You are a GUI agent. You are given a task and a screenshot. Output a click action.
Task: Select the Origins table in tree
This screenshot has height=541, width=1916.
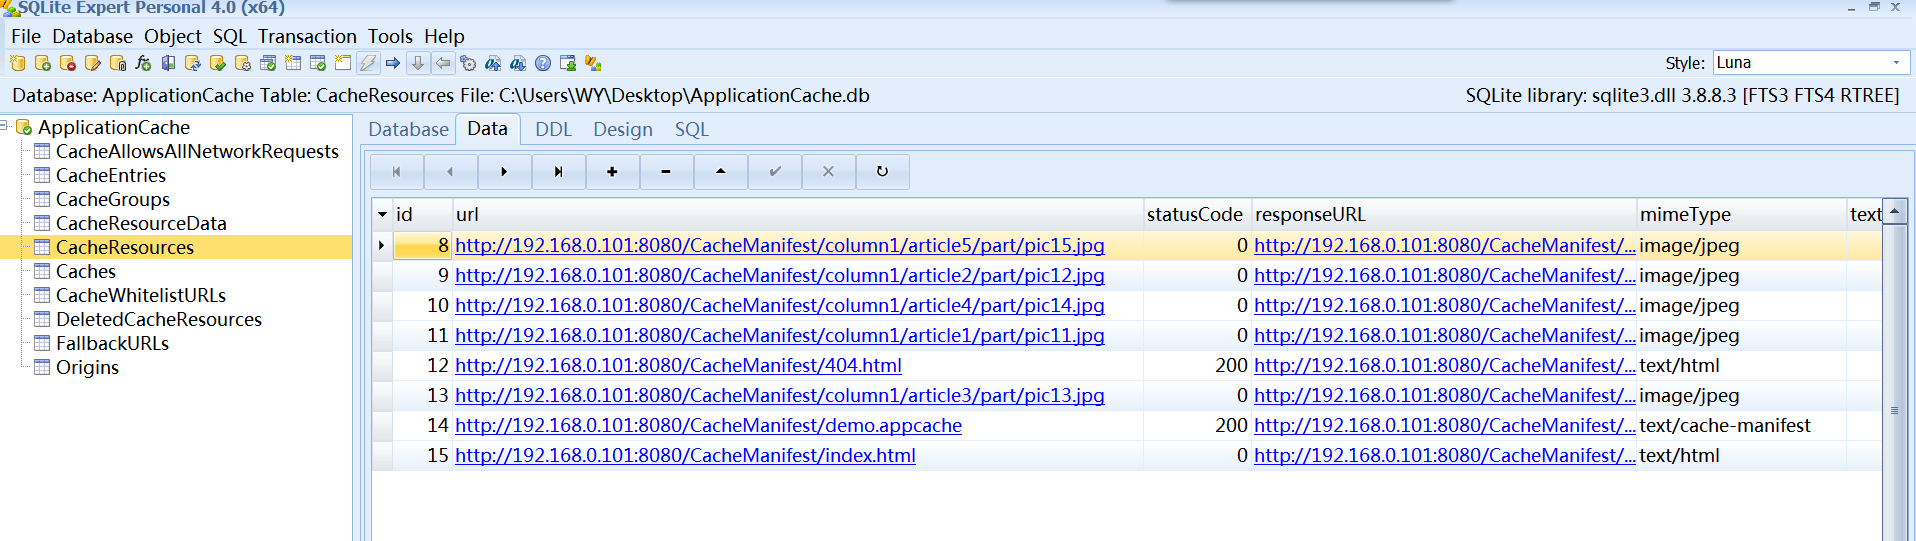click(87, 367)
